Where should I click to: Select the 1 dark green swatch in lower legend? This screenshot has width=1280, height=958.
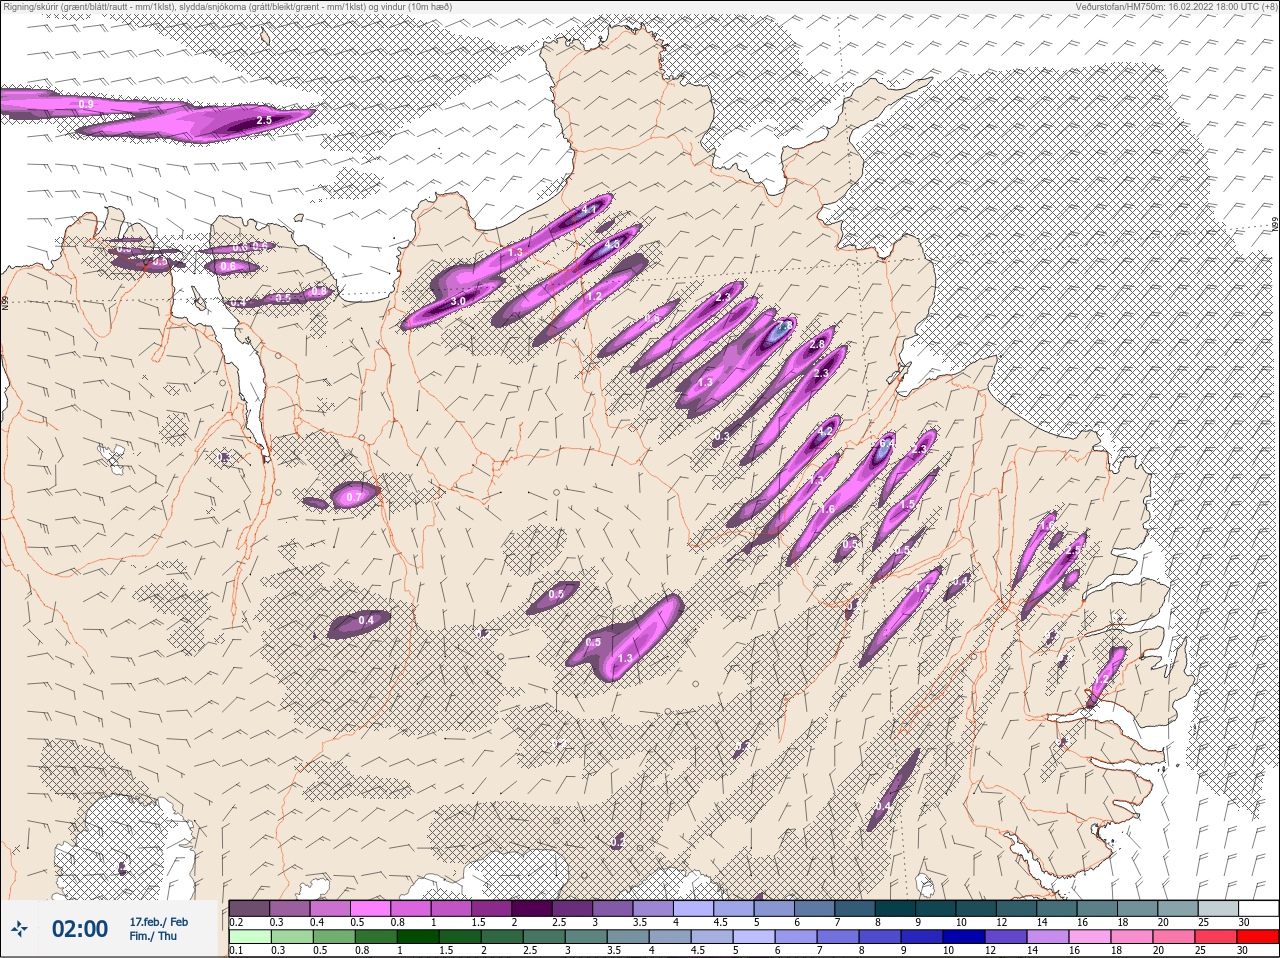[417, 937]
